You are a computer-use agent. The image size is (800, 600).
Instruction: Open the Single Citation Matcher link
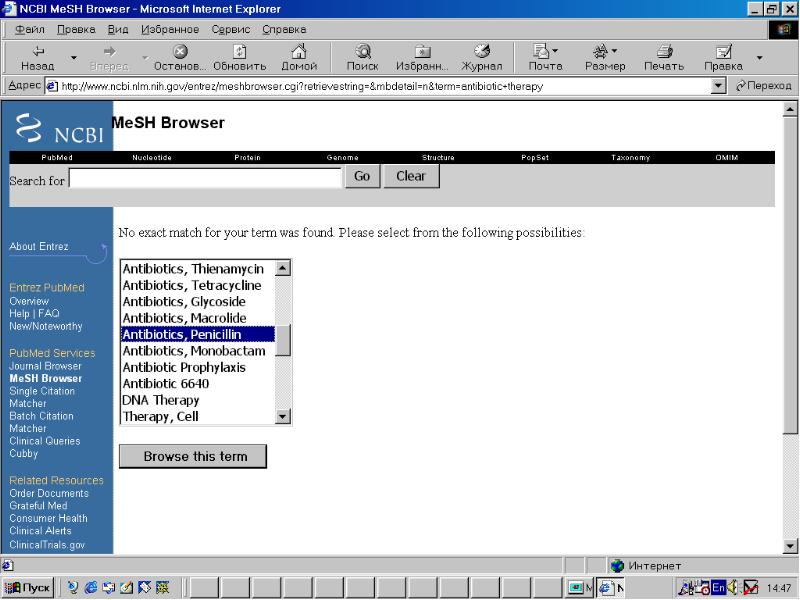(x=42, y=397)
